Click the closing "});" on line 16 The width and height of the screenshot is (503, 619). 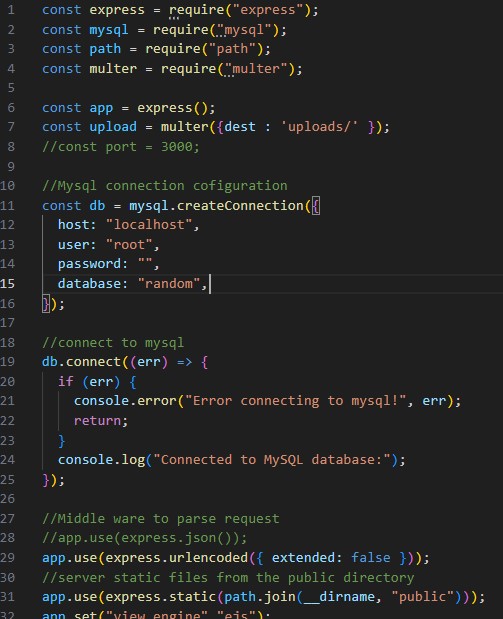(x=53, y=304)
